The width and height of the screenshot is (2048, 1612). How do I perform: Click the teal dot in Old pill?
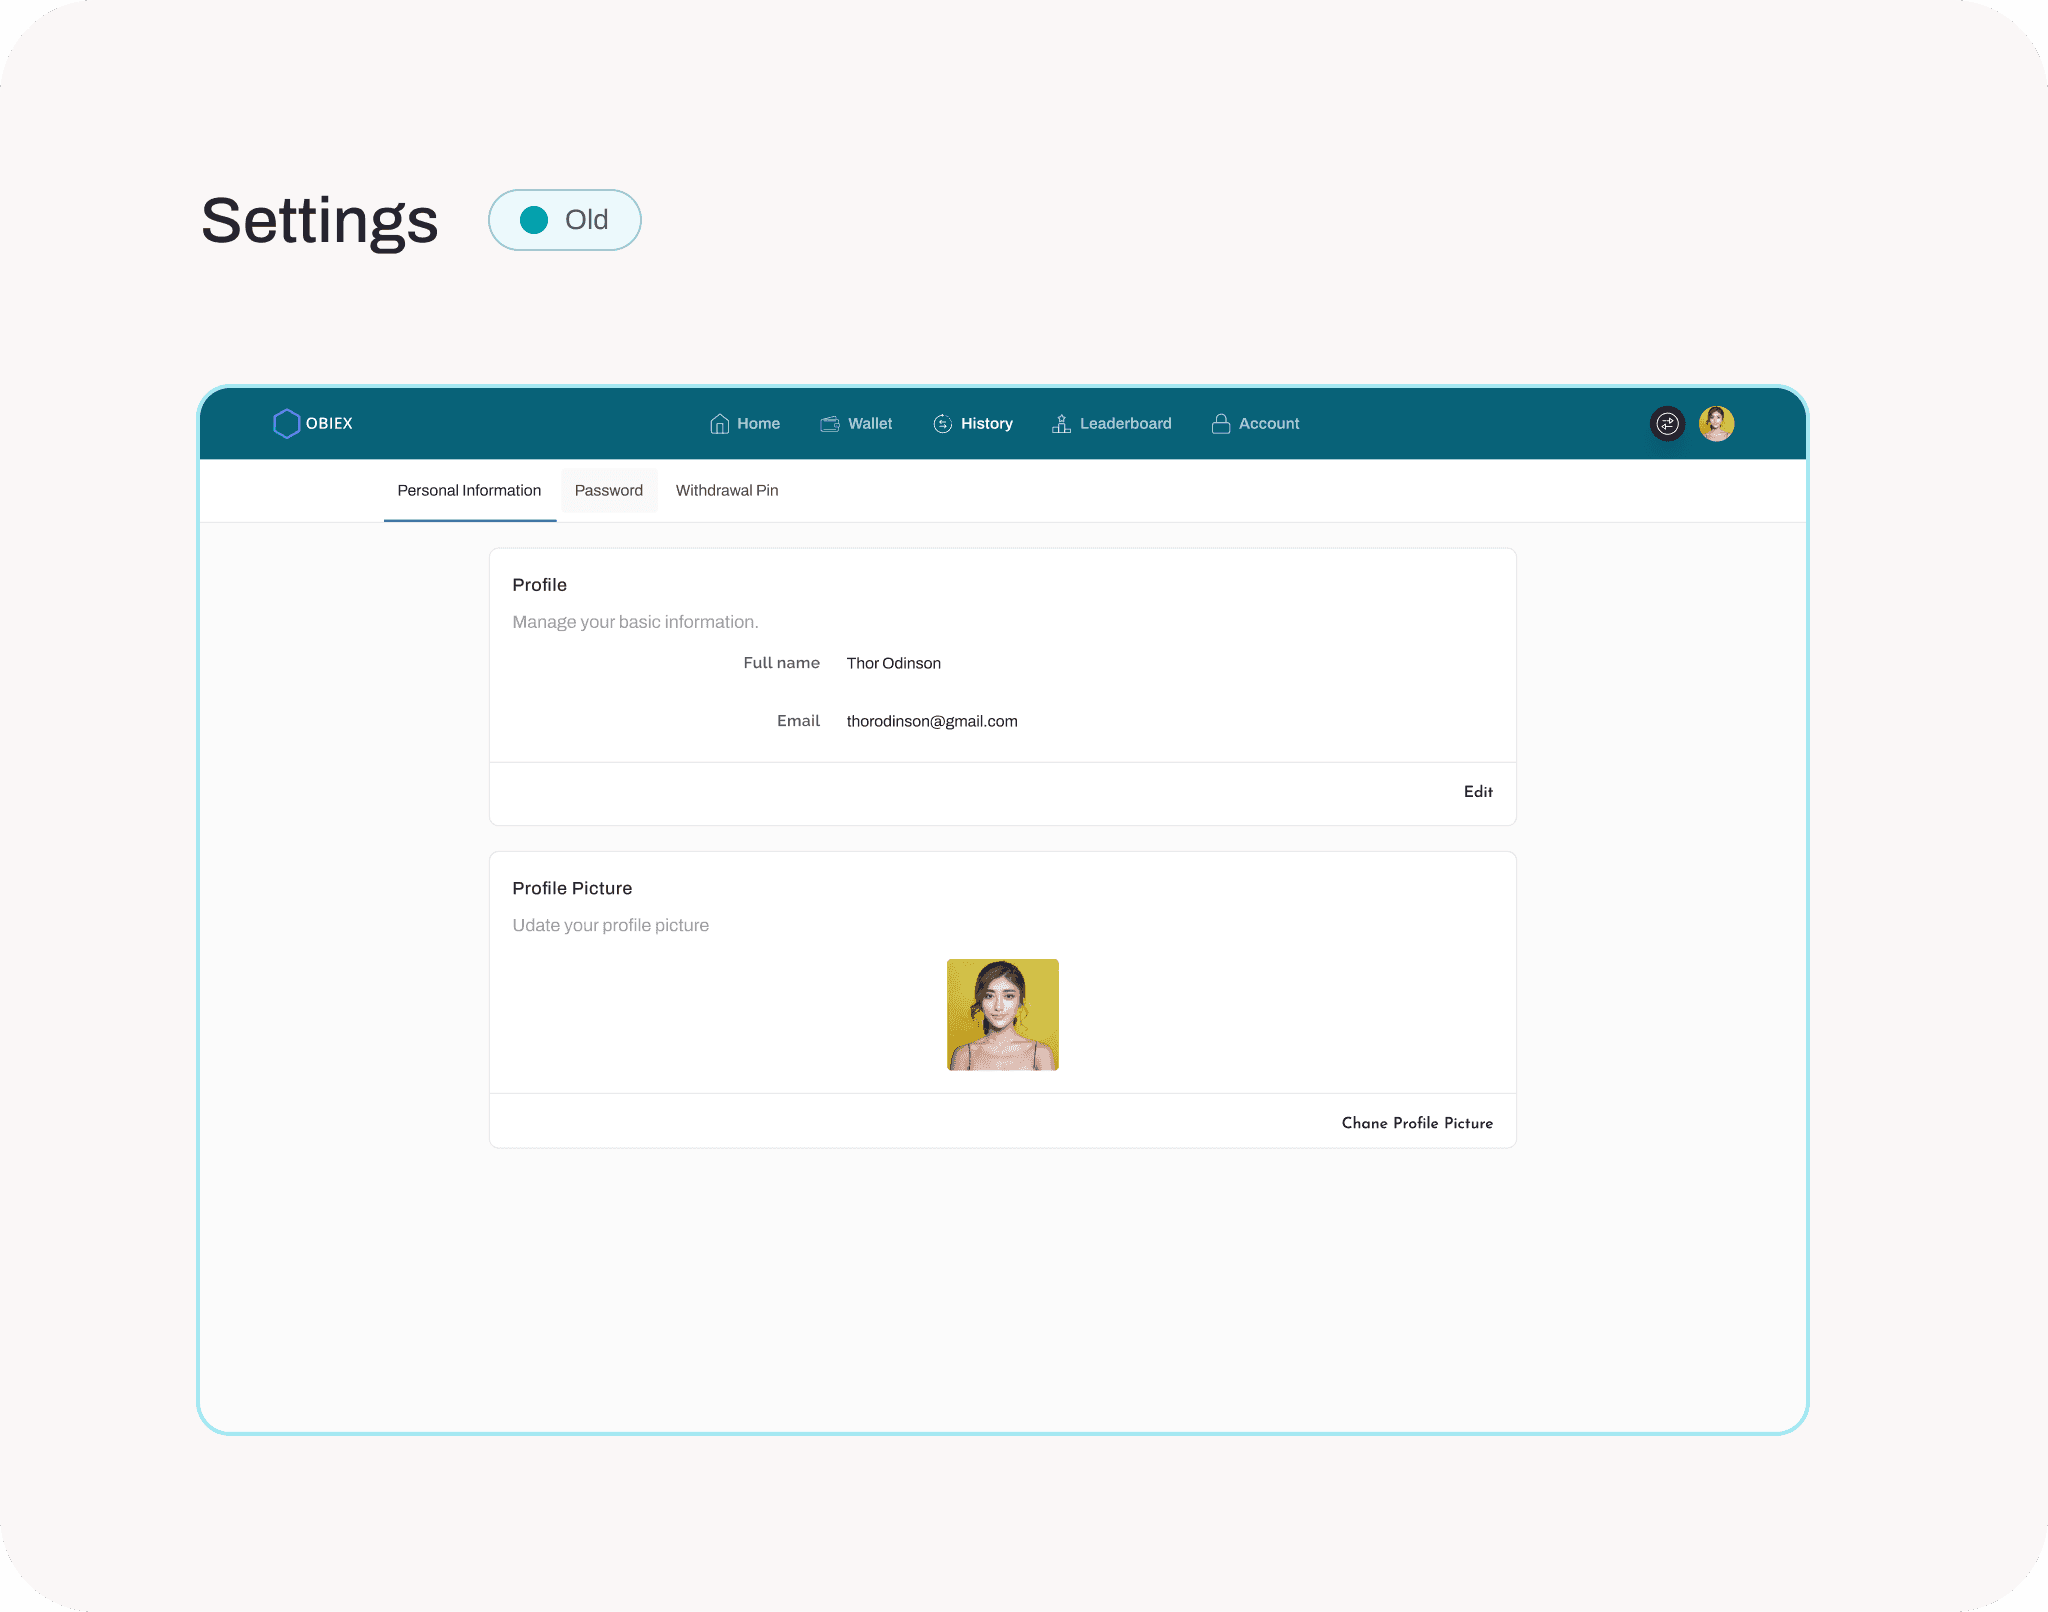coord(534,220)
